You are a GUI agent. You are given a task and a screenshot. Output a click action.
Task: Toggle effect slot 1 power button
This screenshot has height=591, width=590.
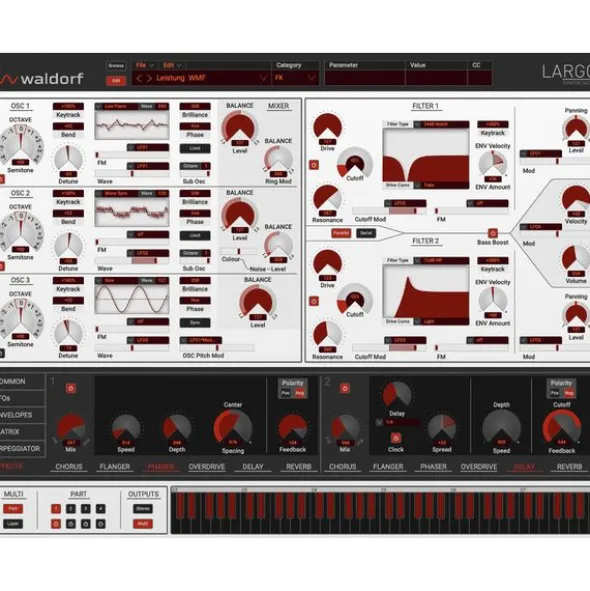point(70,388)
